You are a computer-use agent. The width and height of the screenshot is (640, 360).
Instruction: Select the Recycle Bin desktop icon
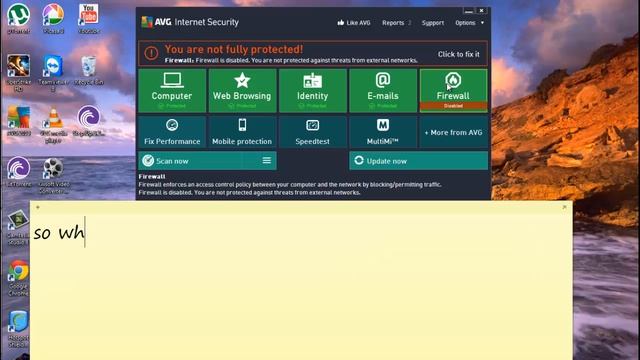pos(89,70)
